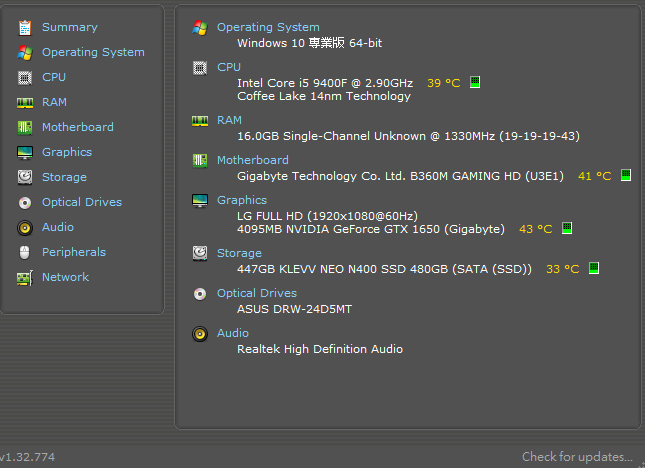This screenshot has height=468, width=645.
Task: Click the 16.0GB Single-Channel RAM text
Action: coord(408,136)
